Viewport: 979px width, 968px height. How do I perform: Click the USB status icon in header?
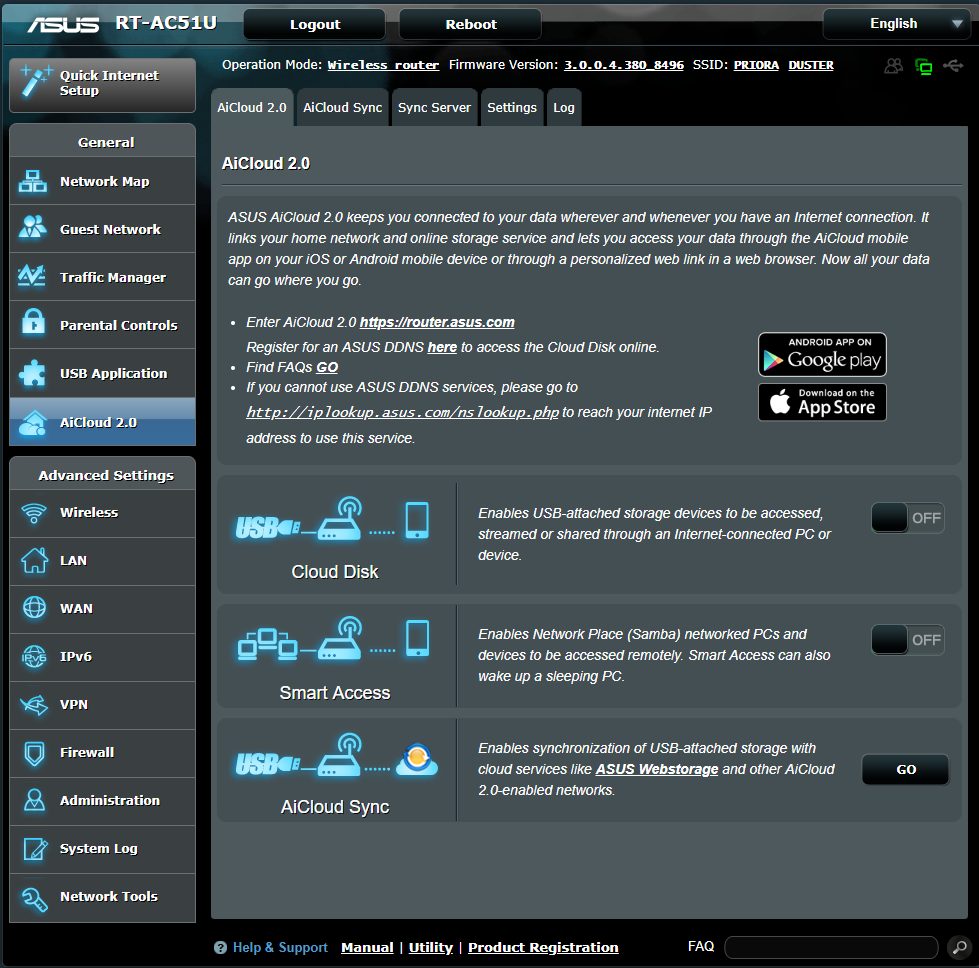(953, 65)
